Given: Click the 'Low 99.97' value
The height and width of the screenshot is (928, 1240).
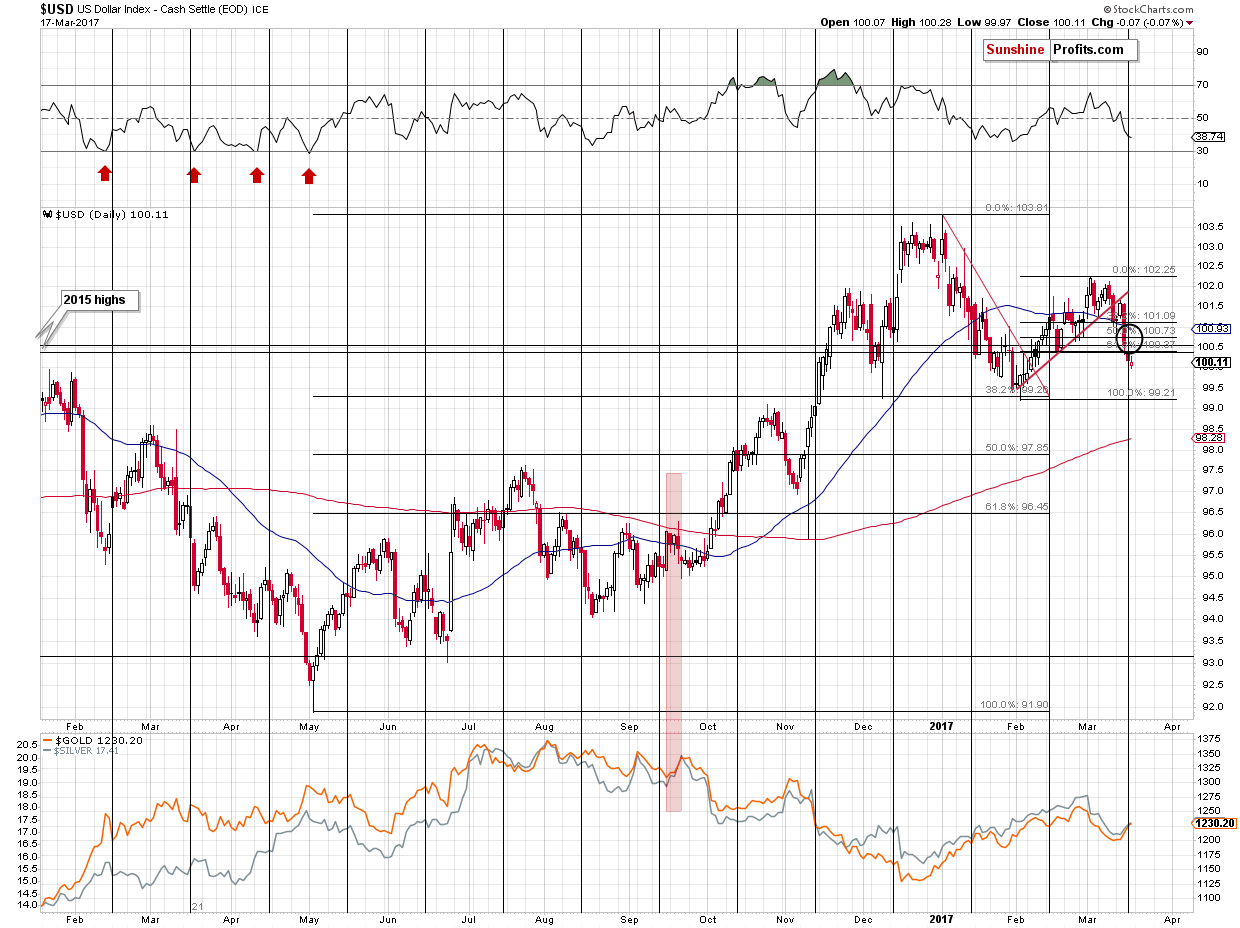Looking at the screenshot, I should point(984,21).
